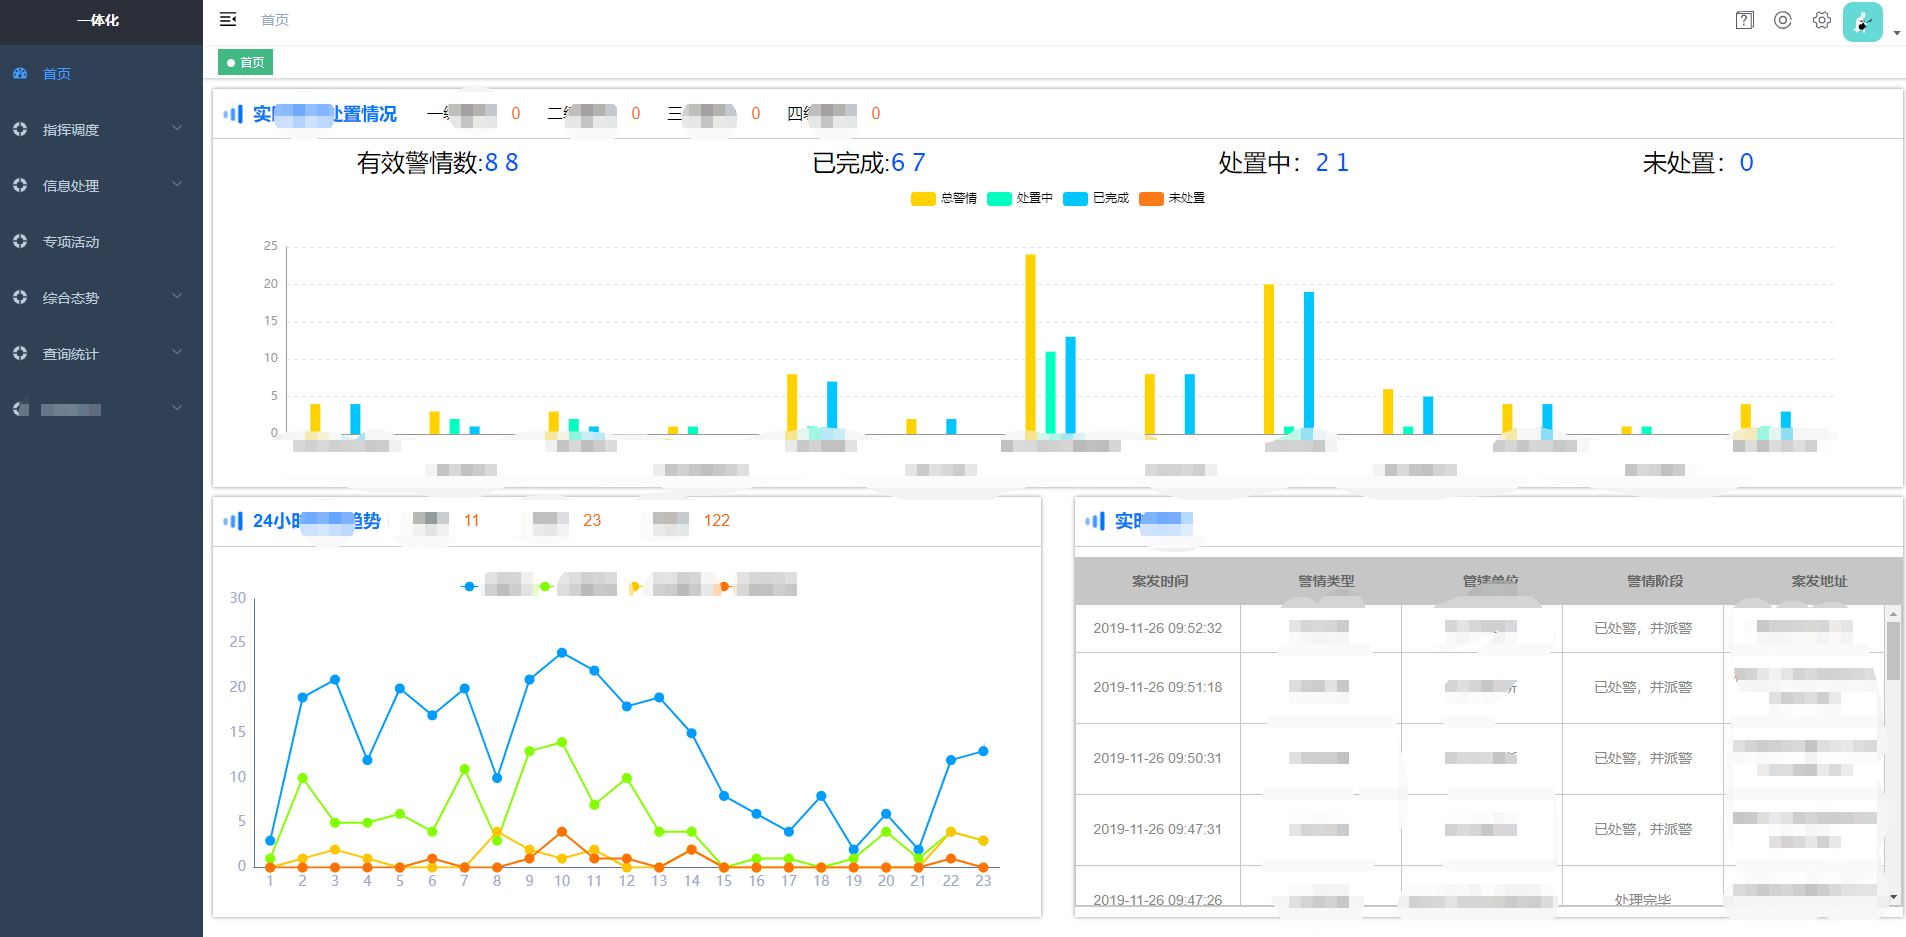Screen dimensions: 1906x937
Task: Click the 信息处理 sidebar icon
Action: click(x=20, y=185)
